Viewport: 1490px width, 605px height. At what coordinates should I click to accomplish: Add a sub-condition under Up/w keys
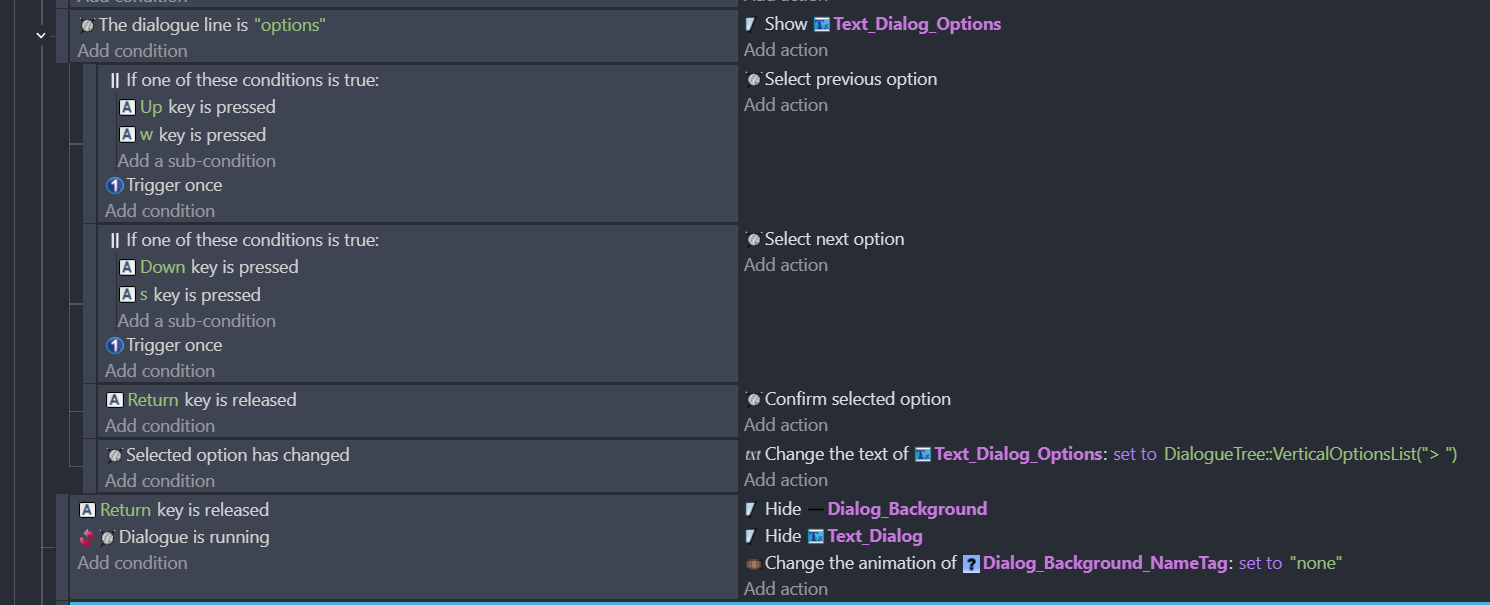197,161
